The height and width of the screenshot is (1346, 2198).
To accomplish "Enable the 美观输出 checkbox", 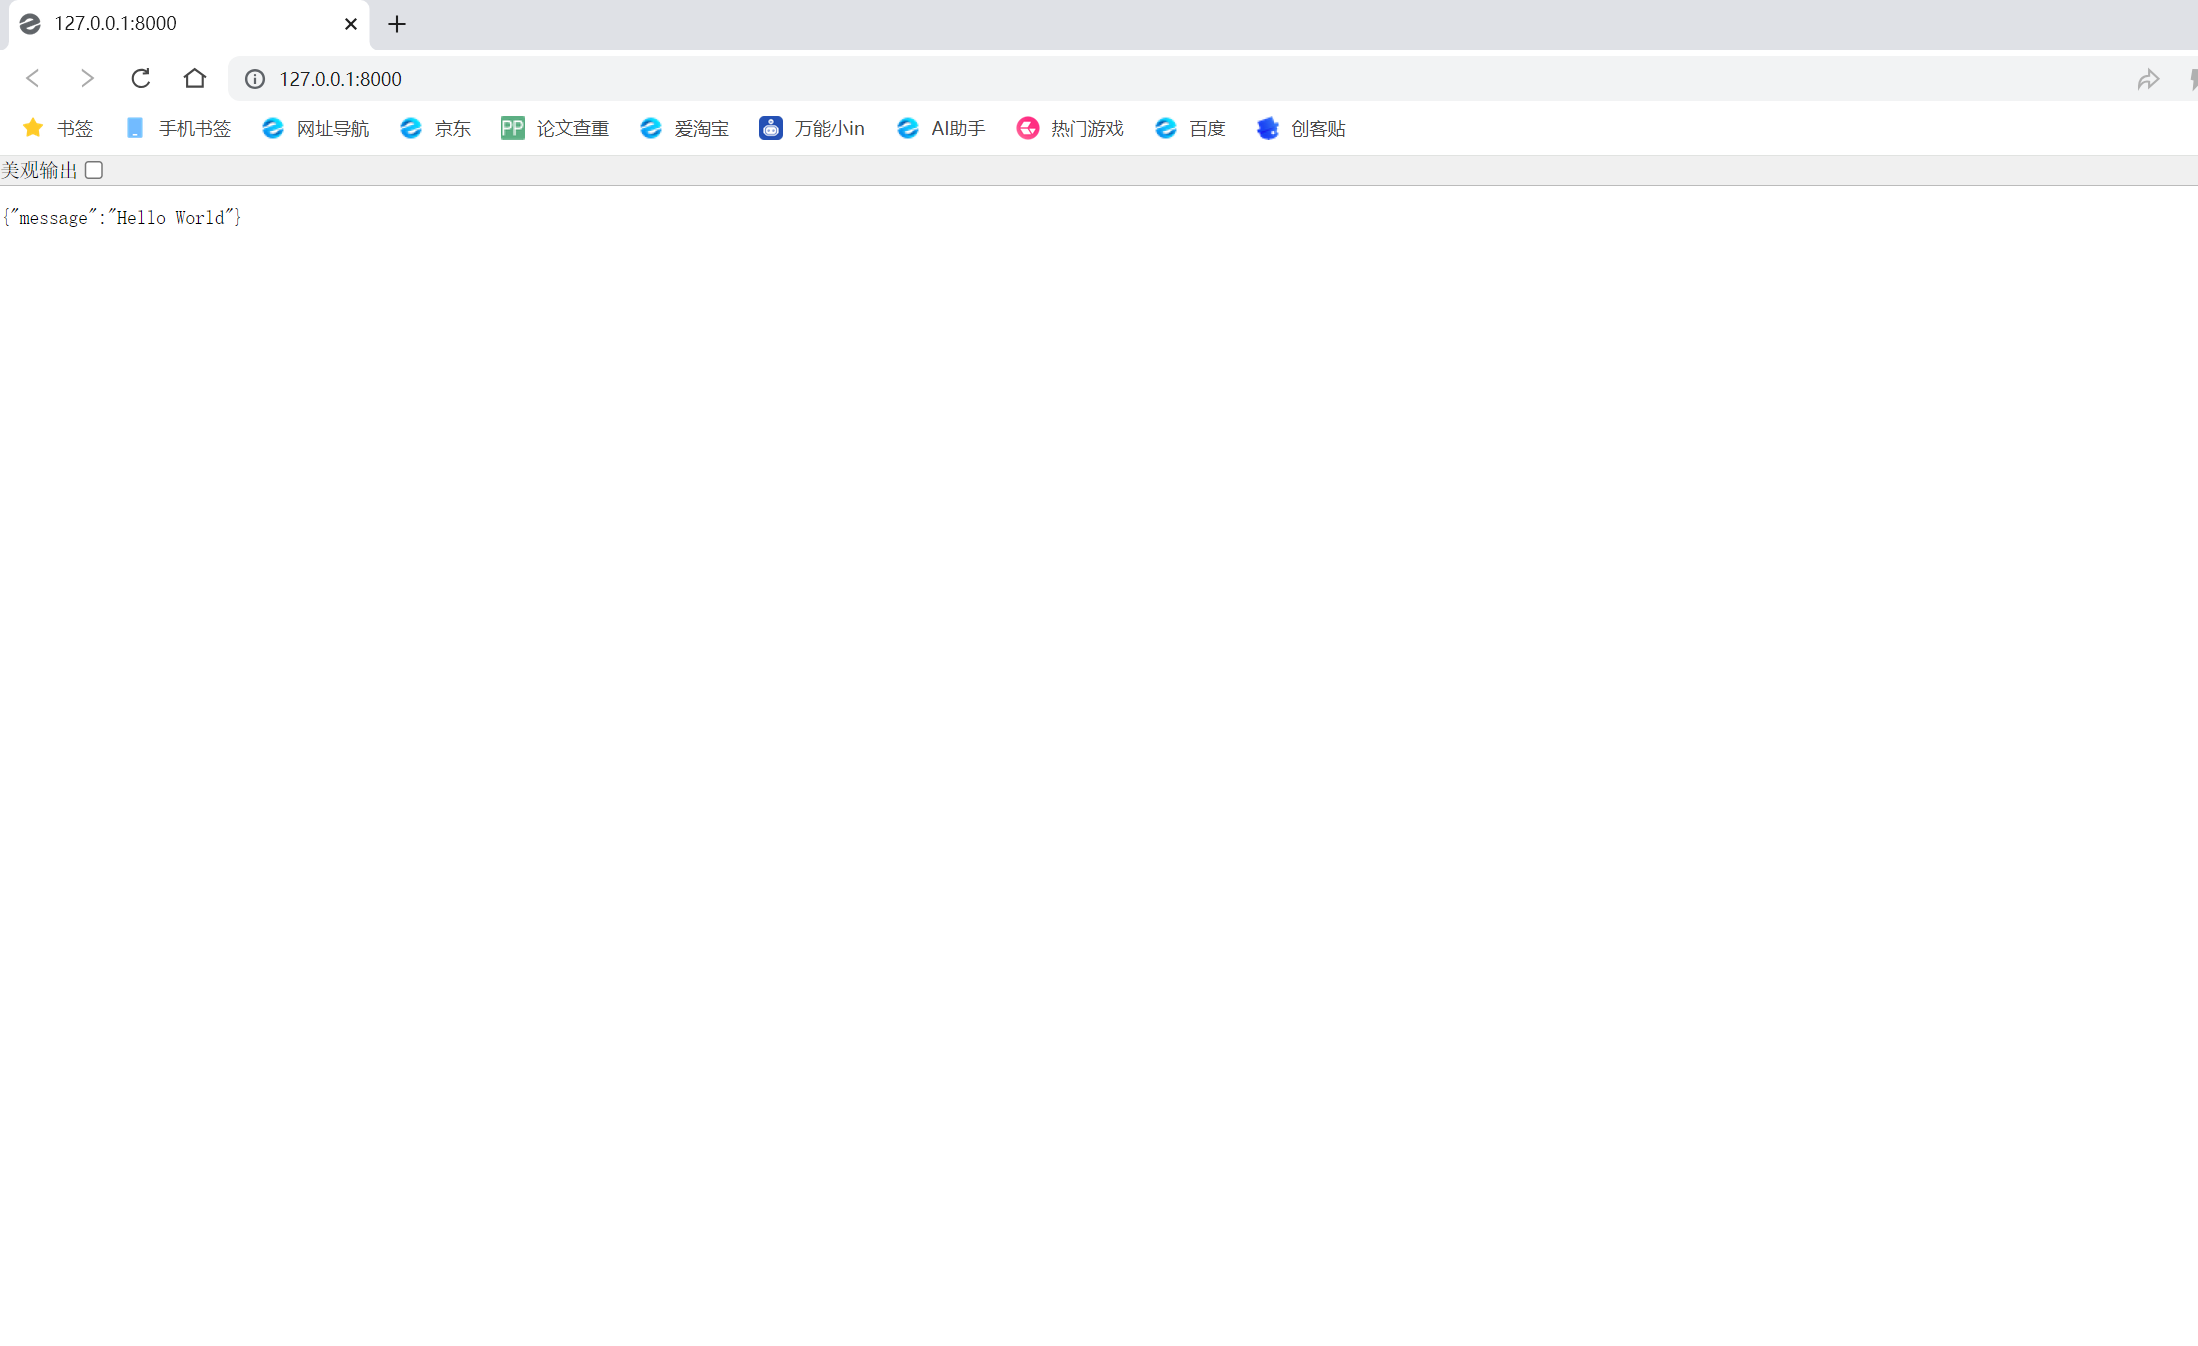I will click(x=94, y=170).
